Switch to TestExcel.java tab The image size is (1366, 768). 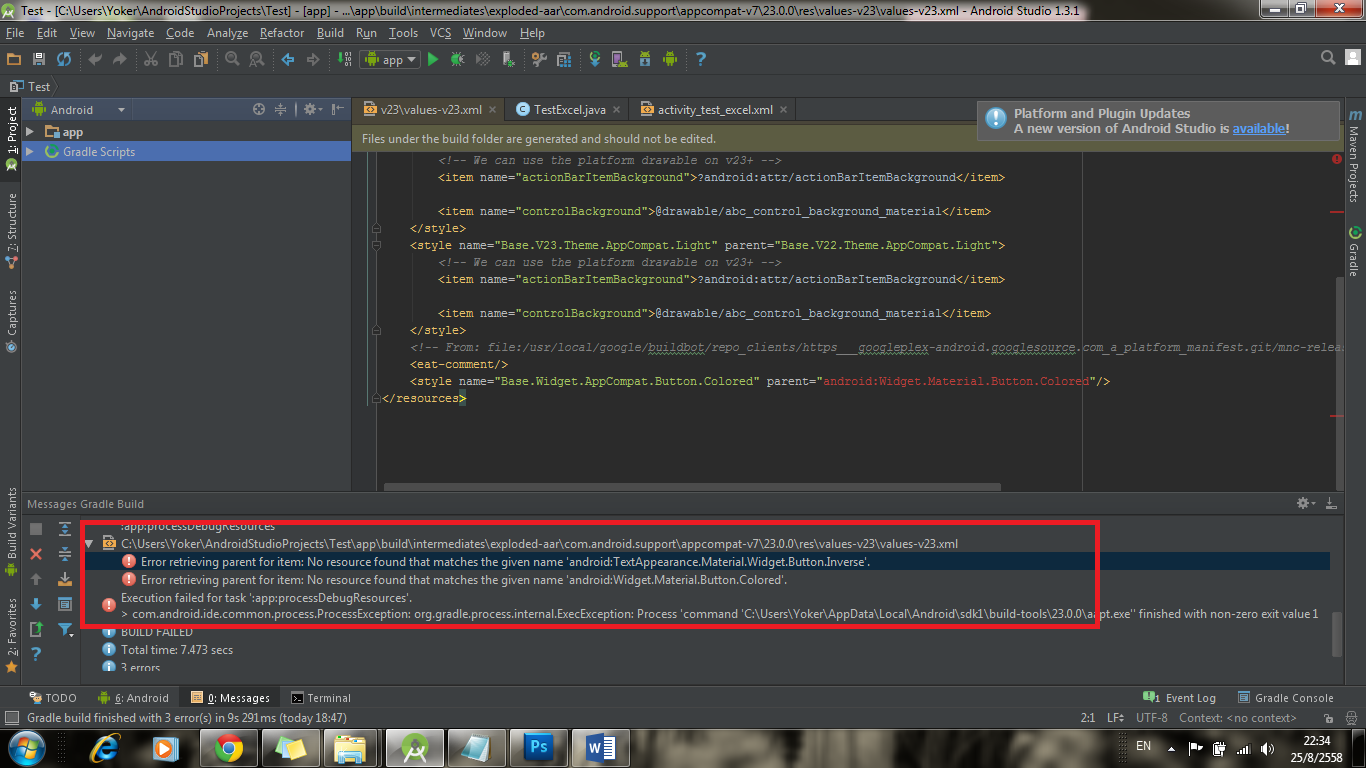coord(569,110)
